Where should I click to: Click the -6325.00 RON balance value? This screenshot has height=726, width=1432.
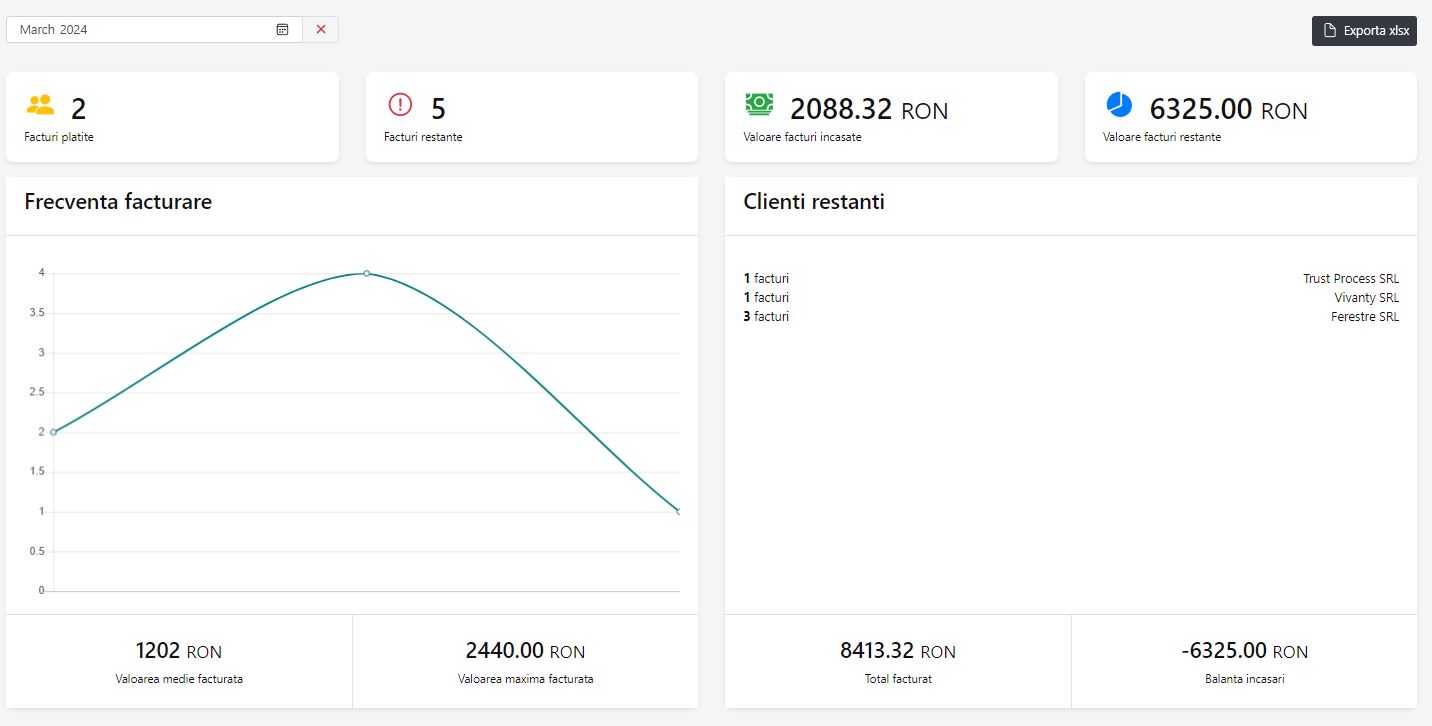pyautogui.click(x=1244, y=651)
